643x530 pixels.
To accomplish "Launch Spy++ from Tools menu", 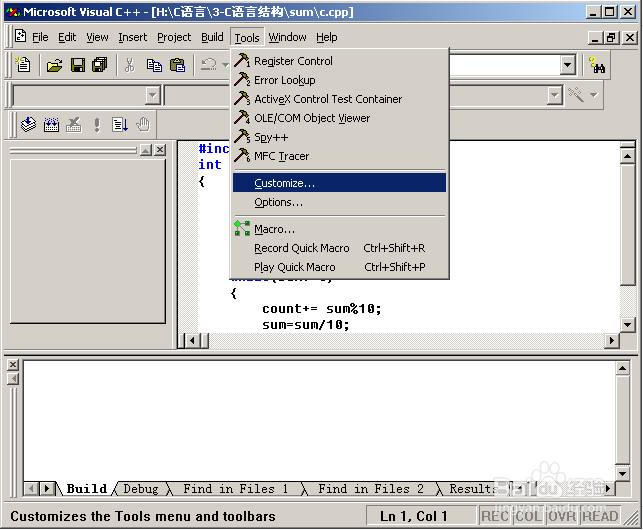I will pos(339,137).
